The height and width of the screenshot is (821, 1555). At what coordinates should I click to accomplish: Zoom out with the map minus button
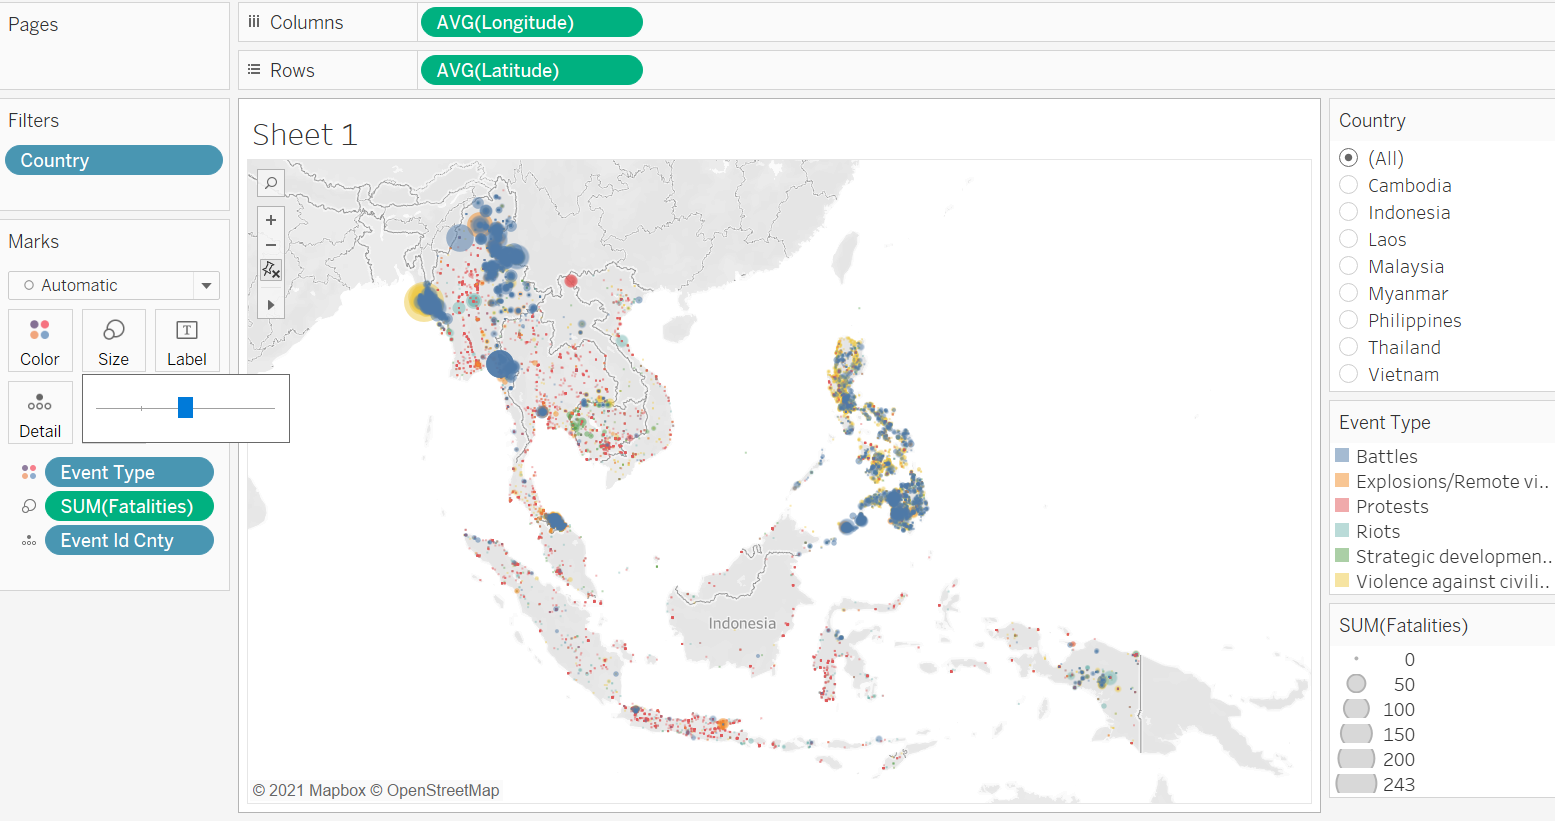(271, 245)
